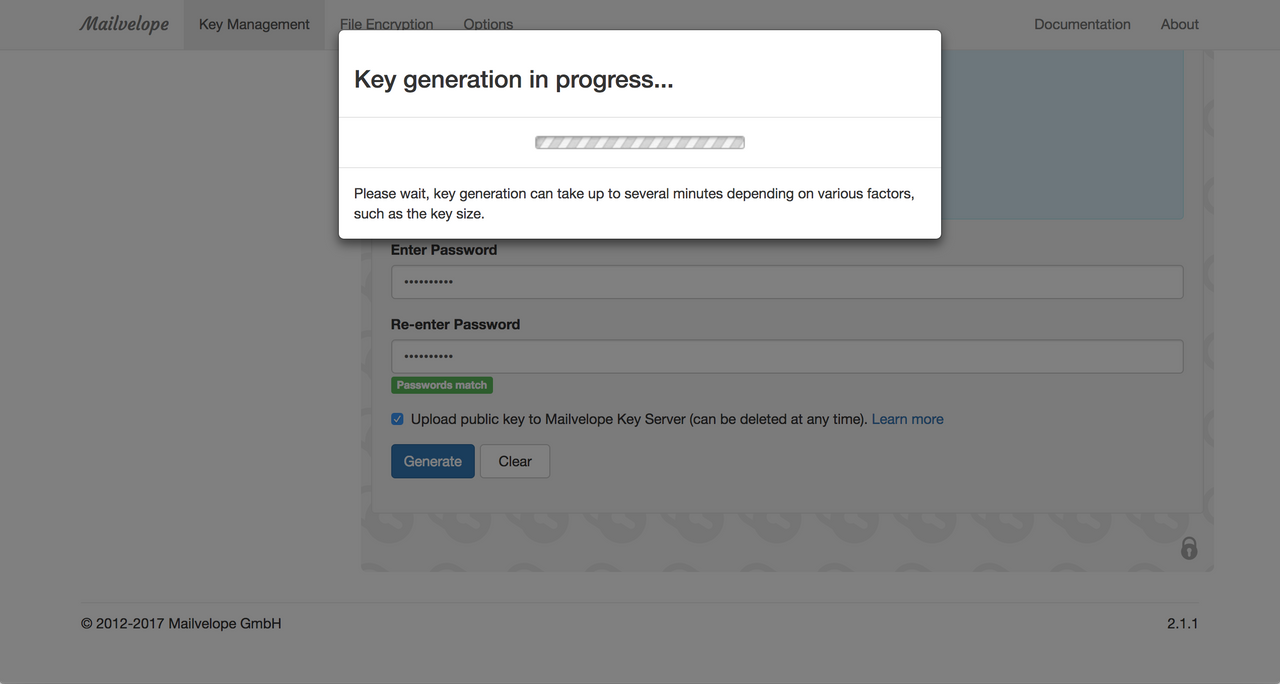Screen dimensions: 1280x684
Task: Click the Key generation in progress title
Action: point(512,79)
